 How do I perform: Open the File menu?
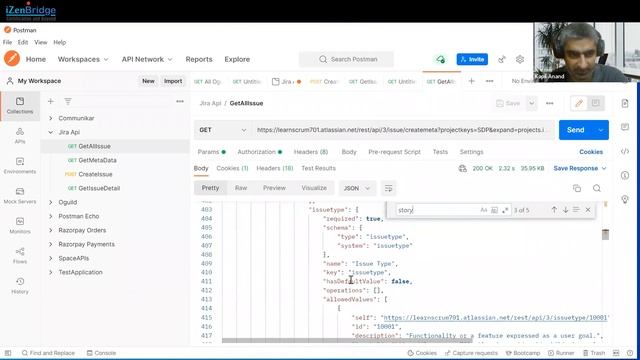pos(7,42)
